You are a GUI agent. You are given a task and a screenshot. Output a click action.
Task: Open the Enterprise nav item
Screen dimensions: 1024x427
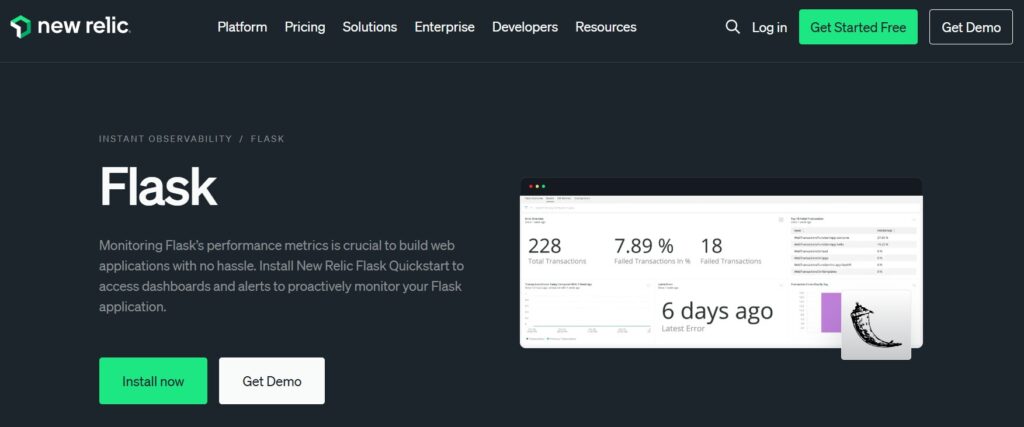pyautogui.click(x=445, y=27)
